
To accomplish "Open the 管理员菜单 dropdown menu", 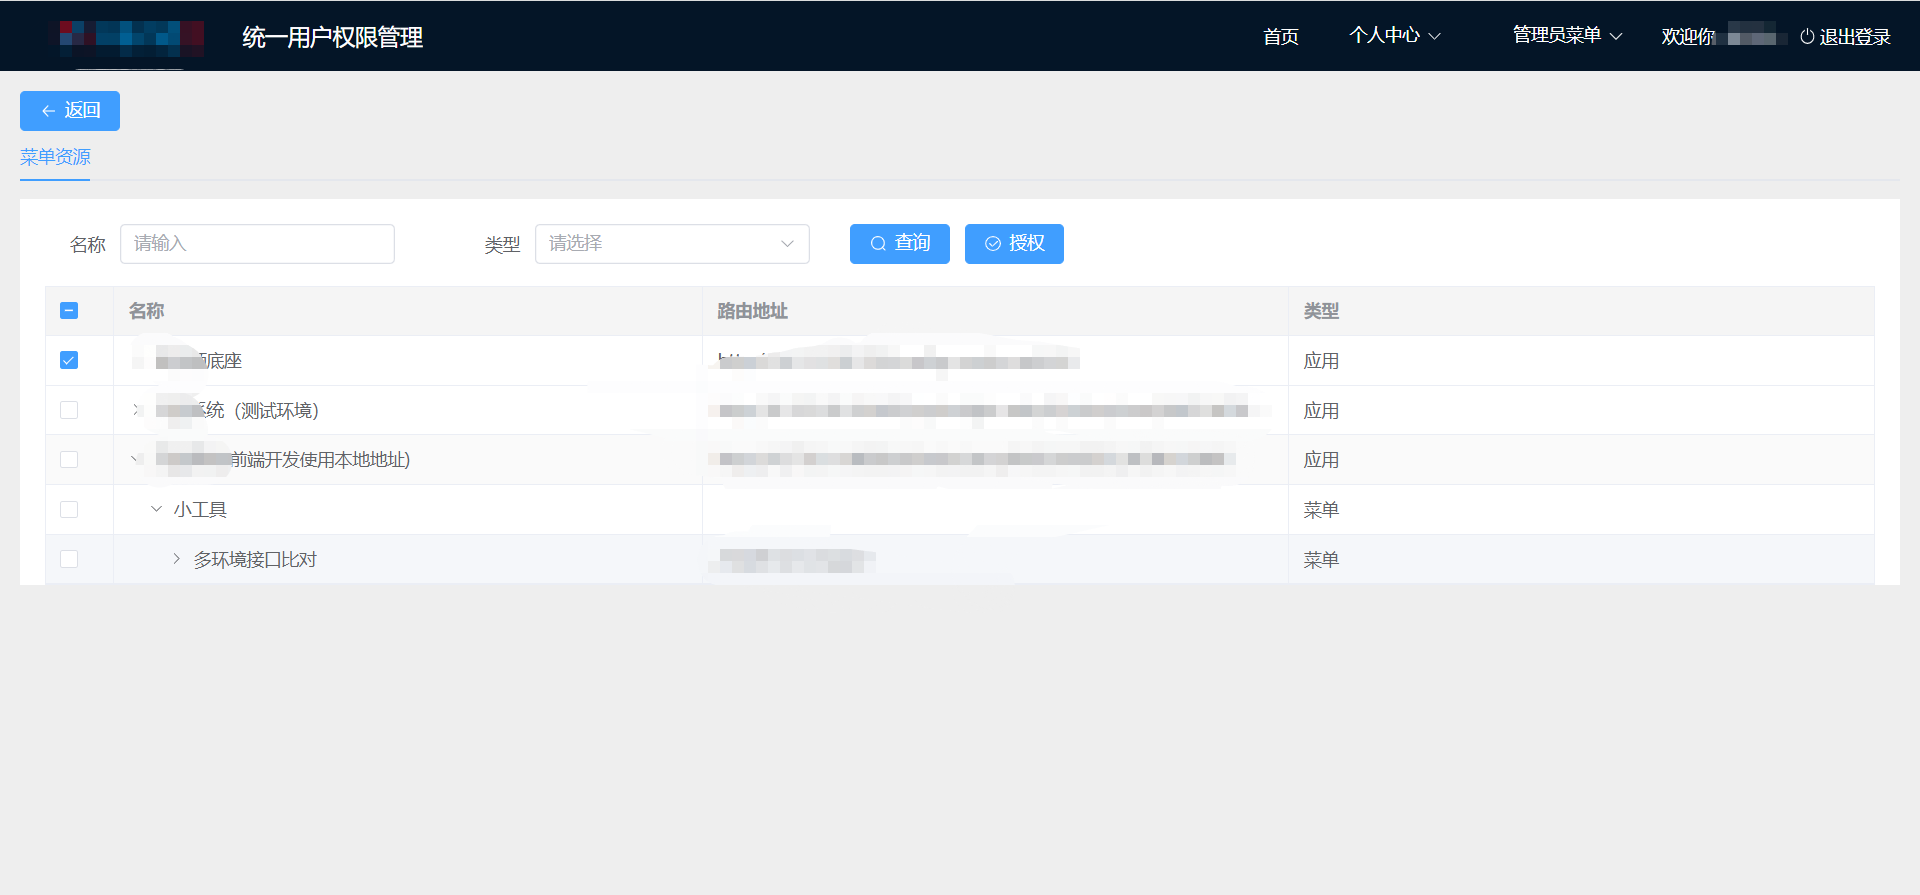I will tap(1567, 36).
